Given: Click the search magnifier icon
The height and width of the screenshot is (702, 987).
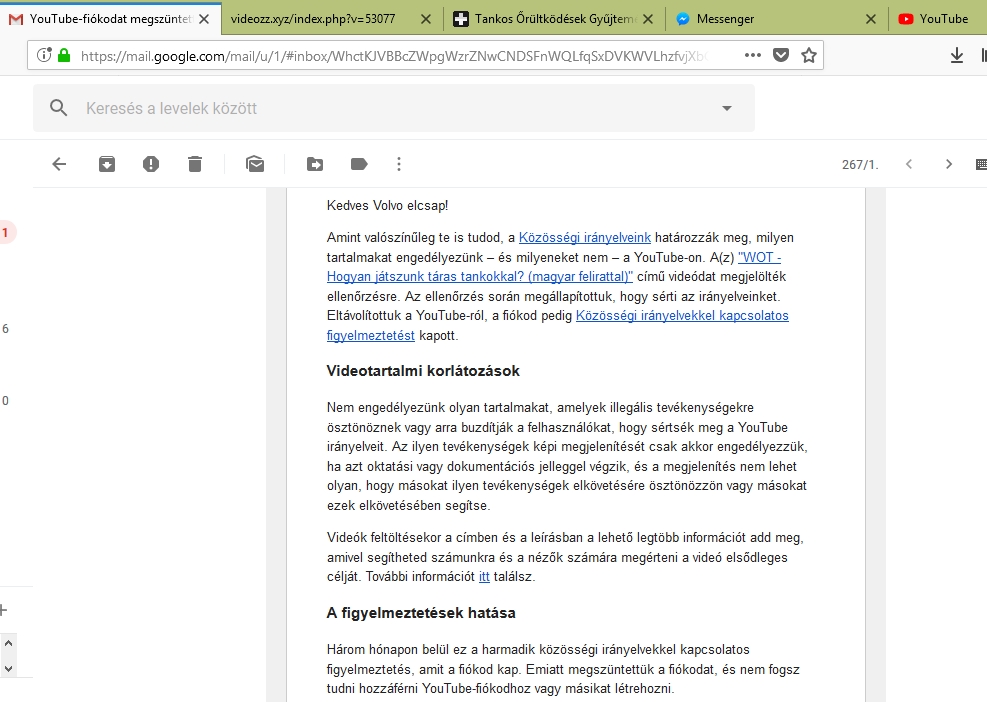Looking at the screenshot, I should (x=59, y=108).
